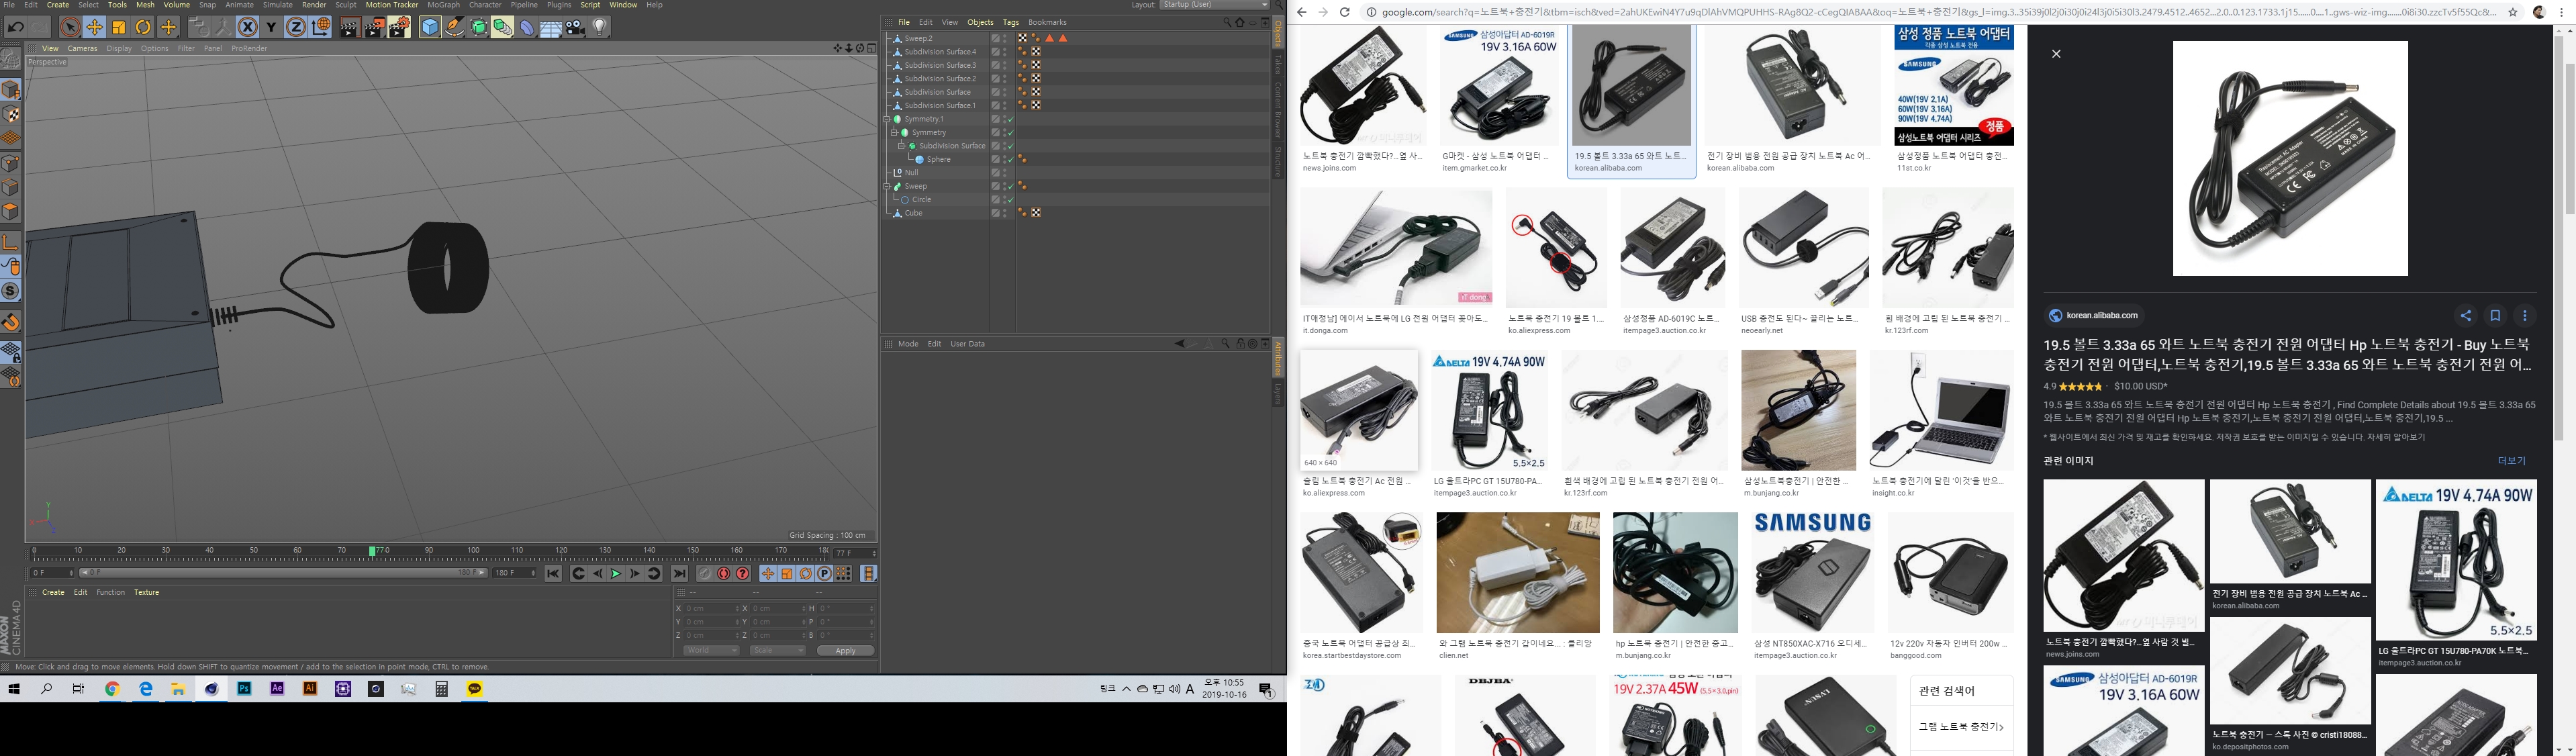Click the timeline preview range slider bar
Image resolution: width=2576 pixels, height=756 pixels.
click(x=283, y=573)
